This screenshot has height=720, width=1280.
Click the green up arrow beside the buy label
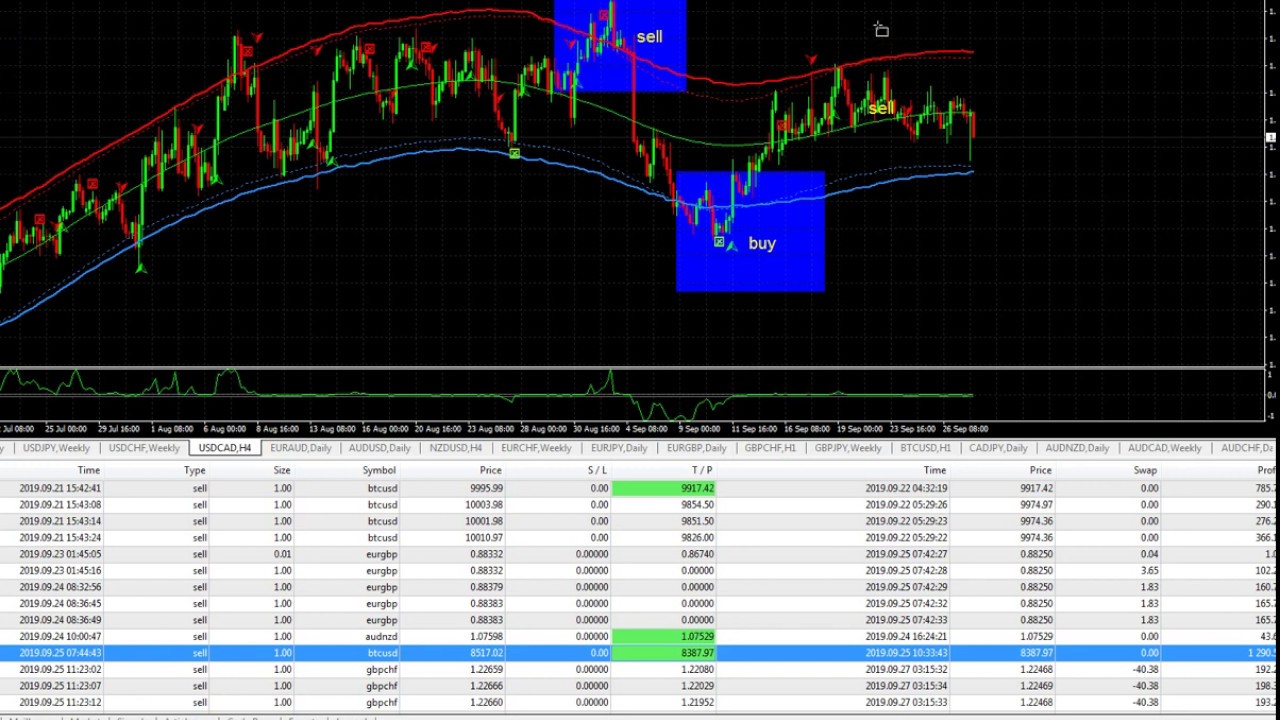pos(732,245)
